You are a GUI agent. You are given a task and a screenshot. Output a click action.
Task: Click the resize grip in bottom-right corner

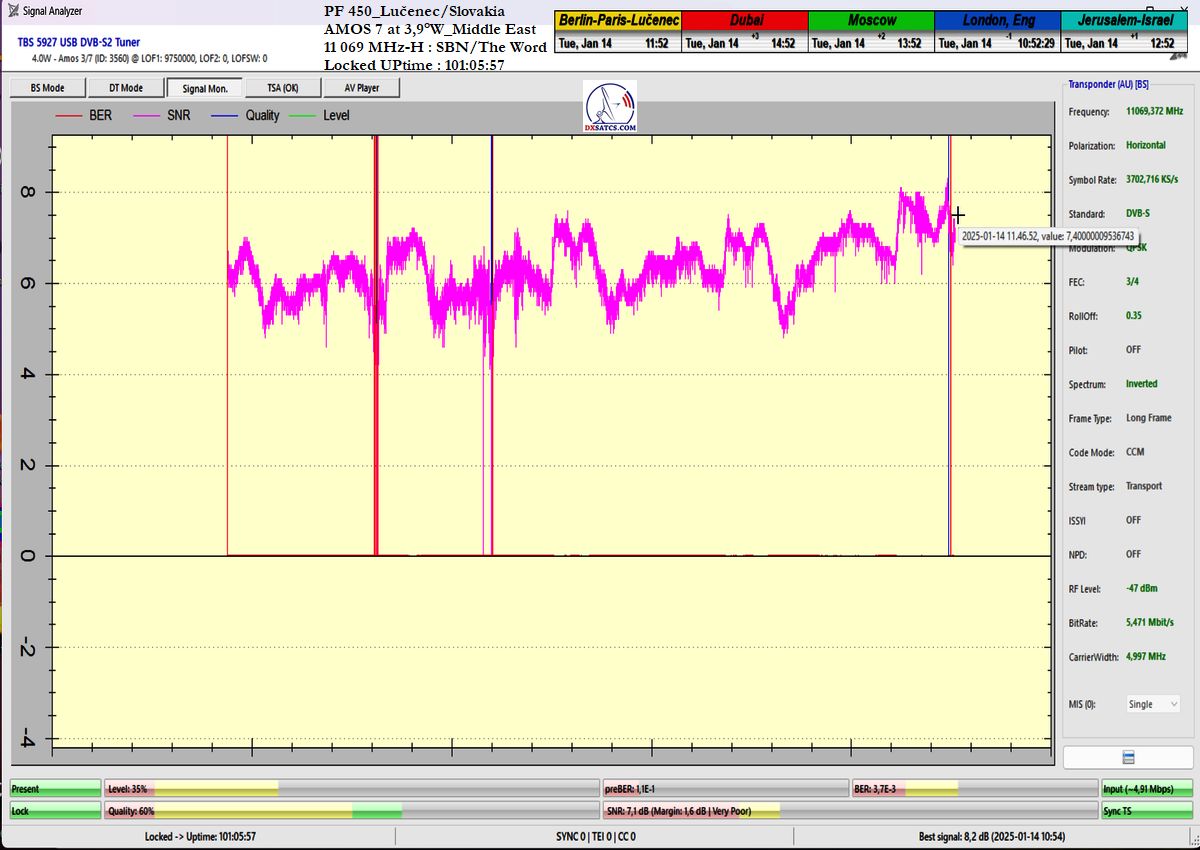(1192, 842)
